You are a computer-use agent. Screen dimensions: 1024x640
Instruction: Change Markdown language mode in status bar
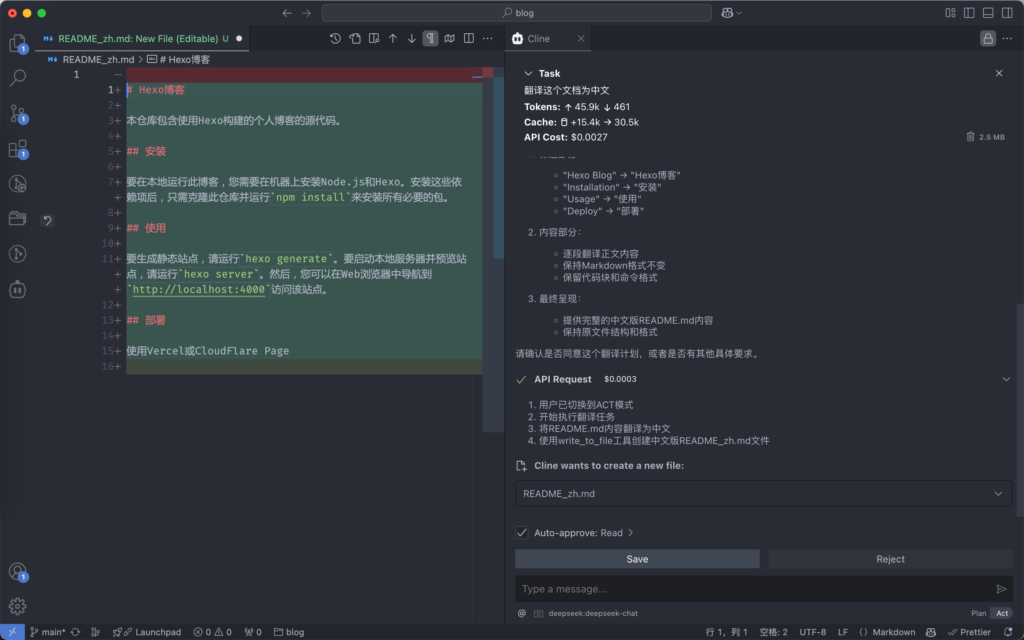point(893,632)
